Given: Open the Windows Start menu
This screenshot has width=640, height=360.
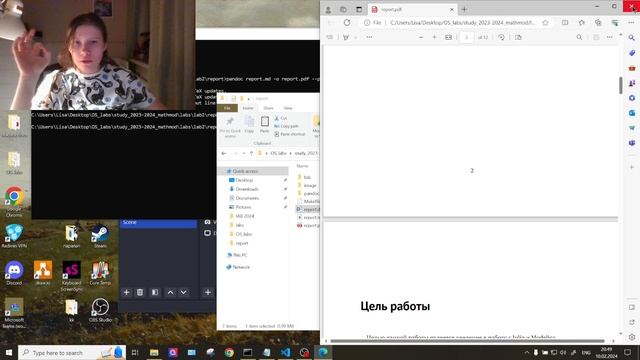Looking at the screenshot, I should (x=9, y=352).
